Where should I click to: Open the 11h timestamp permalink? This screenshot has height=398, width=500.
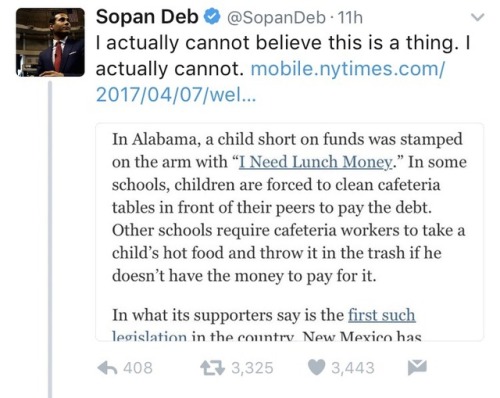tap(350, 17)
